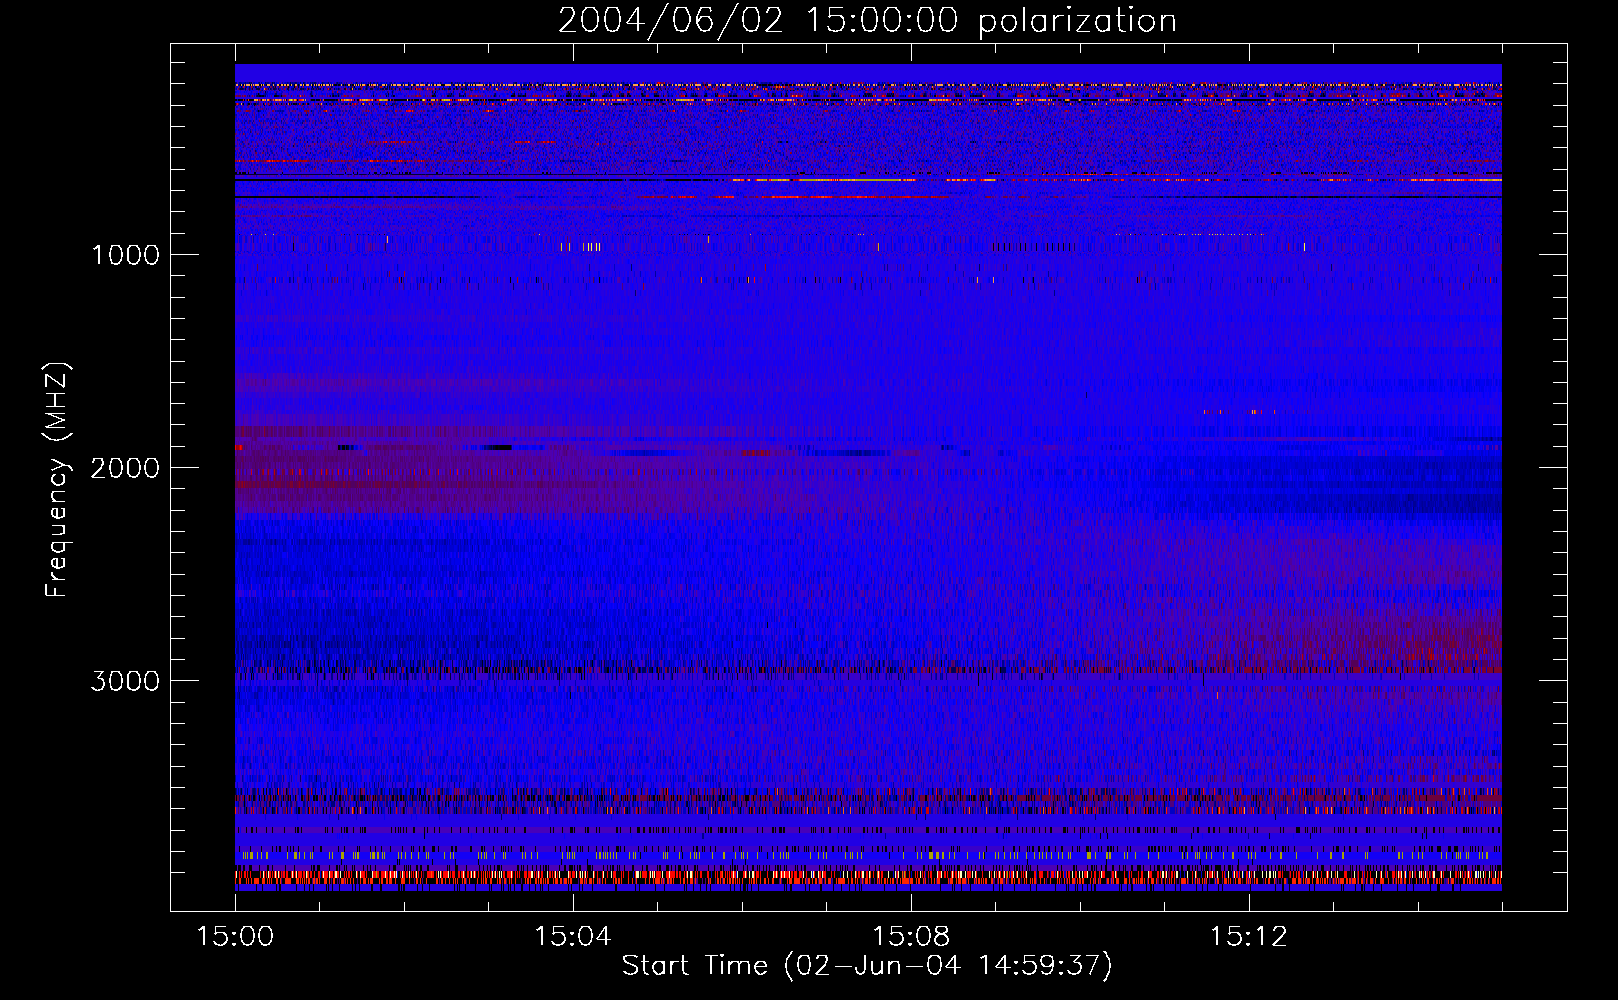
Task: Click the "2000" frequency tick label
Action: coord(125,468)
